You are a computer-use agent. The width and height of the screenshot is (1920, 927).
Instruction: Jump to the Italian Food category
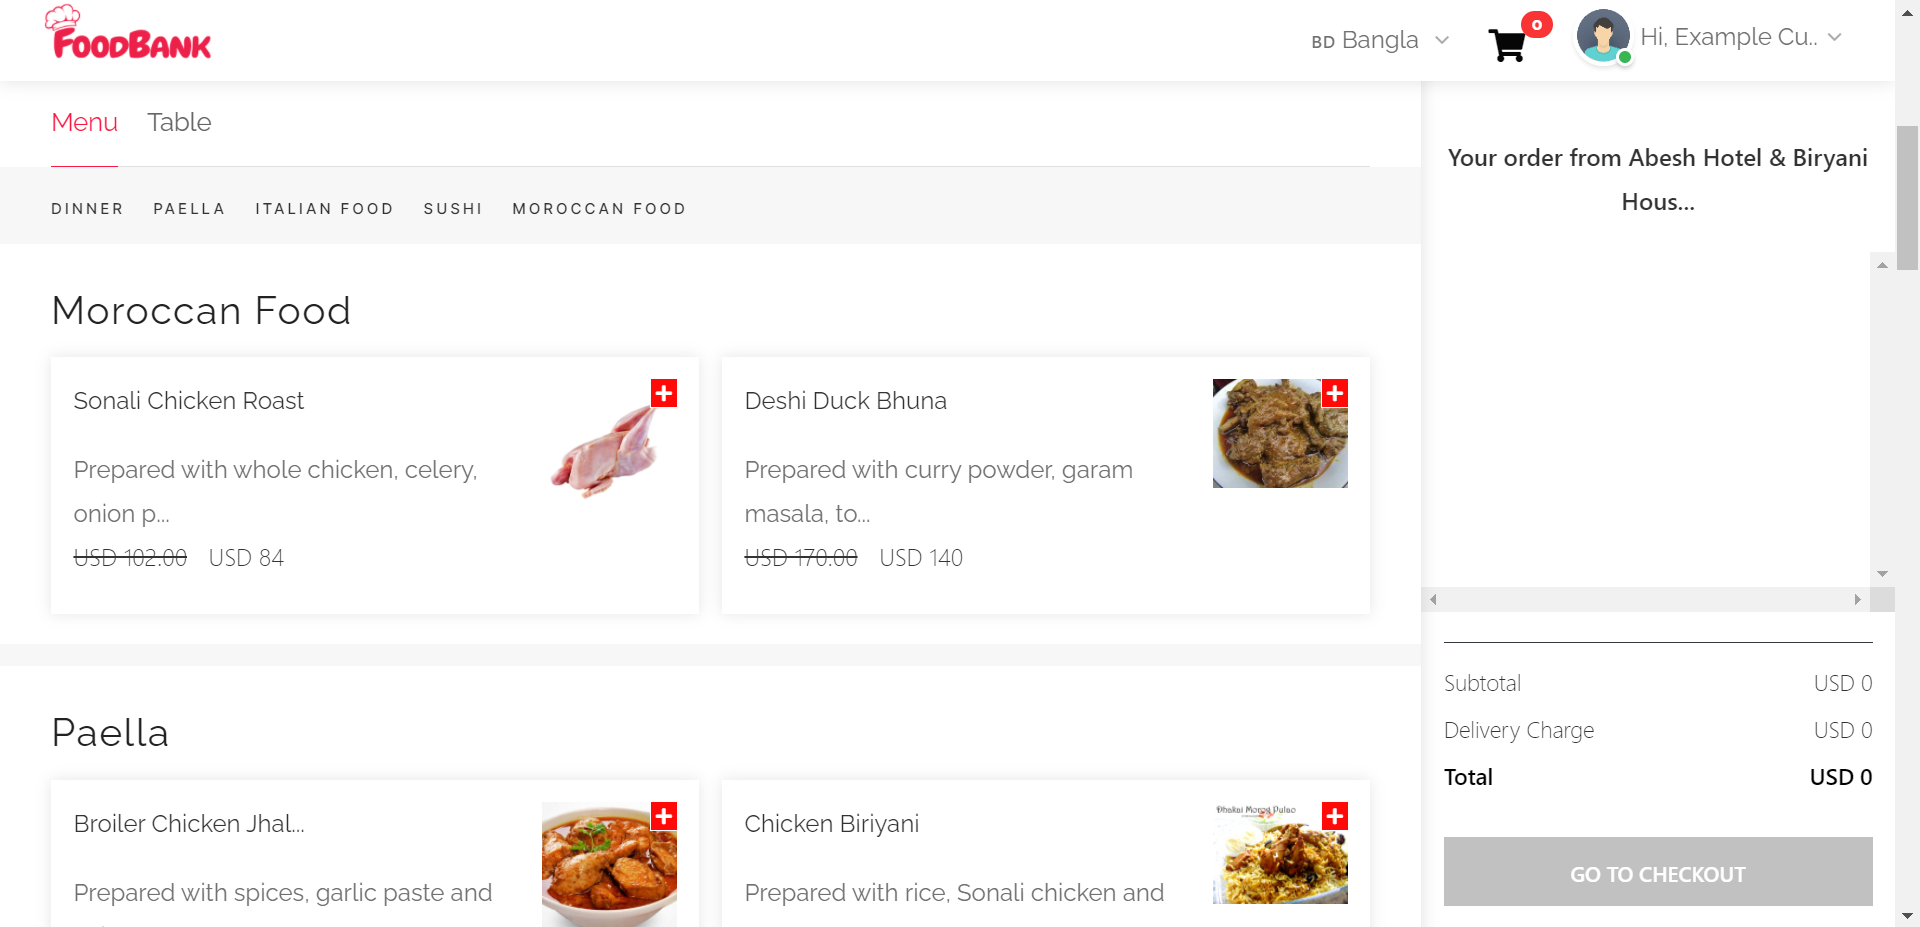pos(324,209)
